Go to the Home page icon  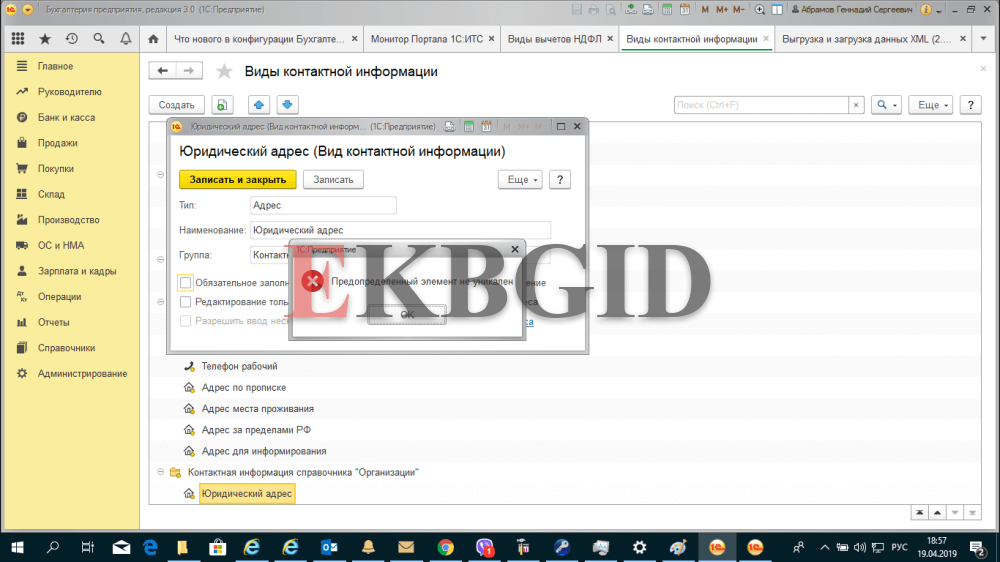point(153,39)
